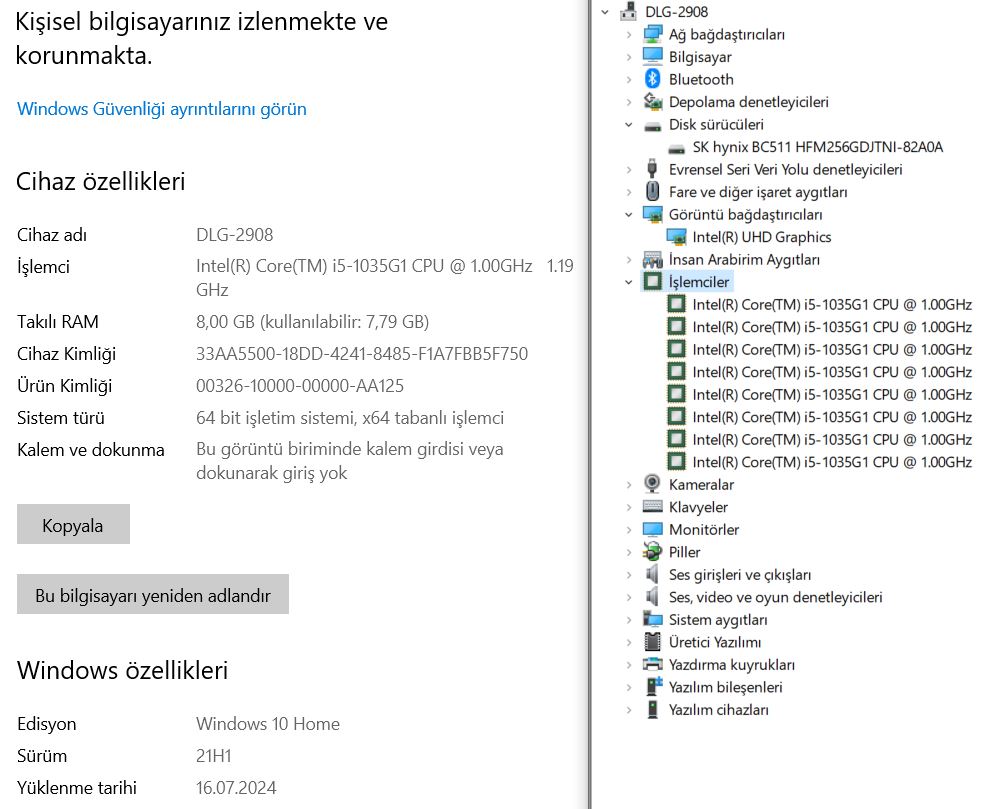Image resolution: width=1006 pixels, height=809 pixels.
Task: Expand the Evrensel Seri Veri Yolu denetleyicileri category
Action: point(629,169)
